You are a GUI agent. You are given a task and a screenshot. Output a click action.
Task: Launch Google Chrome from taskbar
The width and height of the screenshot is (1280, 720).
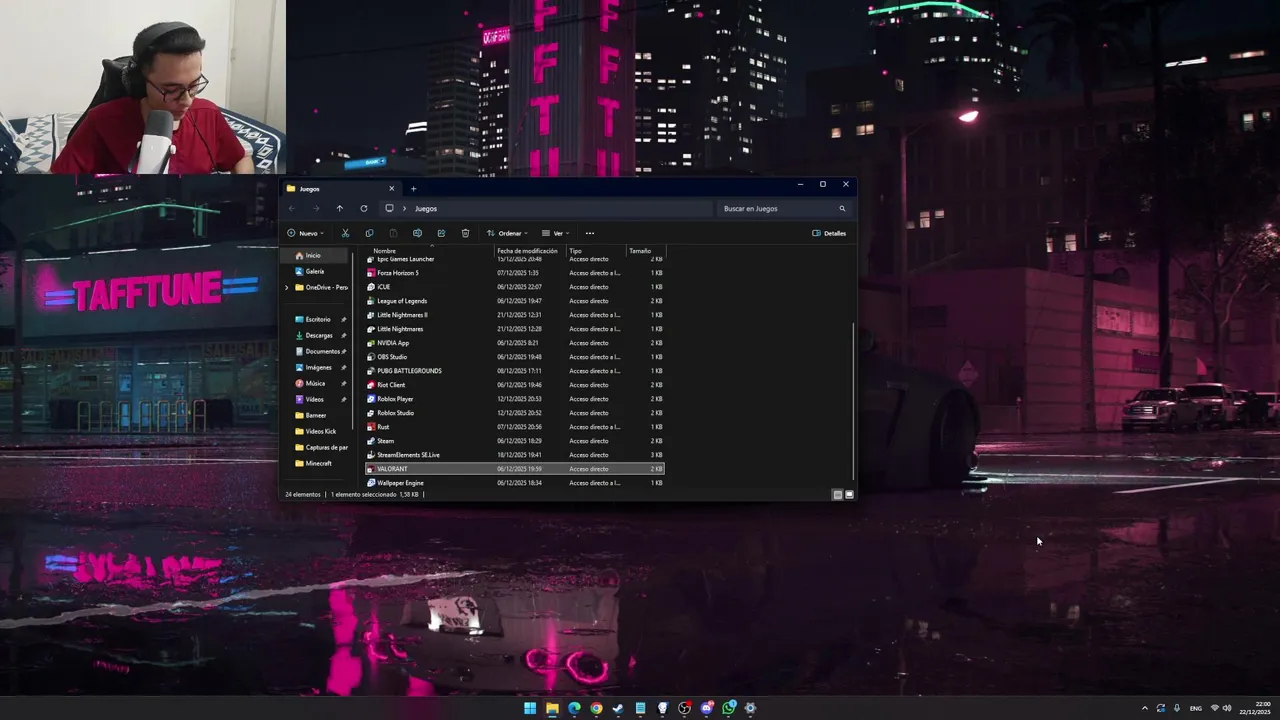pyautogui.click(x=596, y=708)
